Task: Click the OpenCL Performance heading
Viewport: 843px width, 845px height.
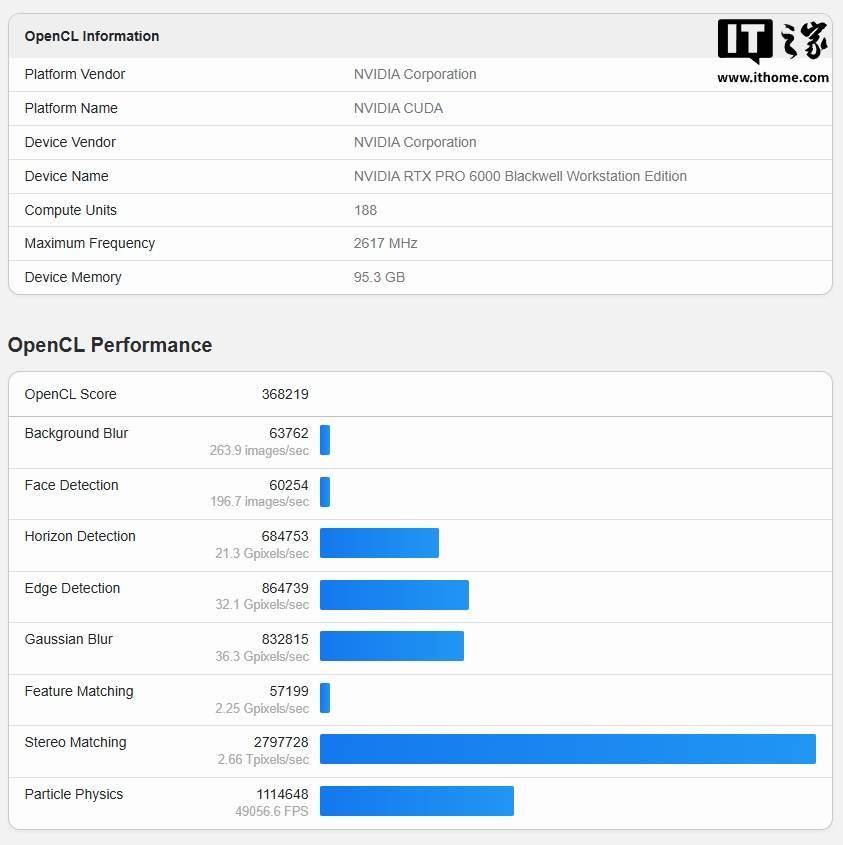Action: 110,345
